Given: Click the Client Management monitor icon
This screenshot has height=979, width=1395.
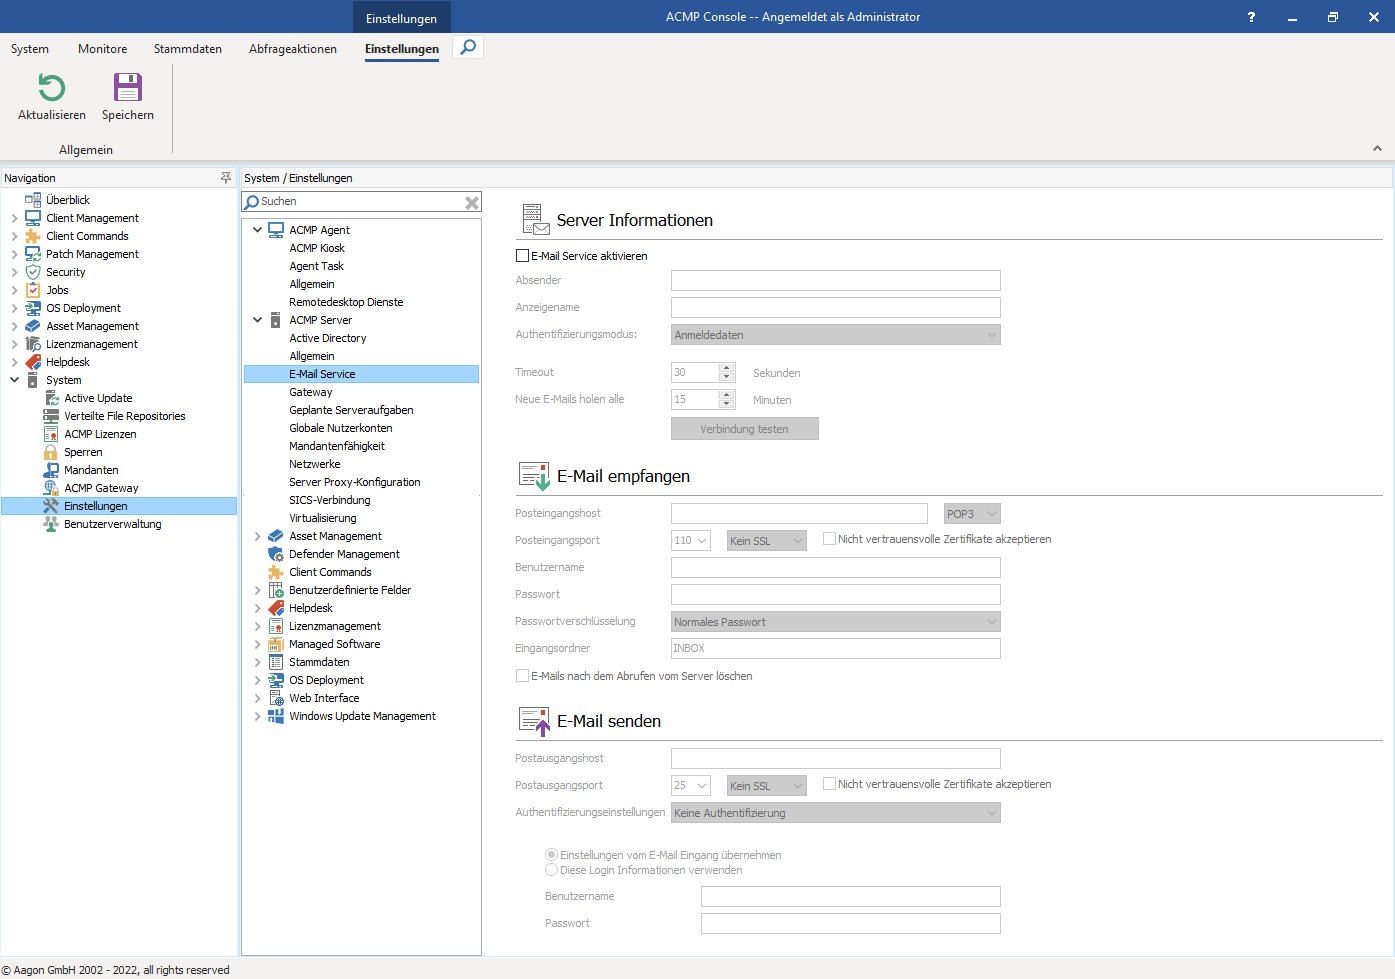Looking at the screenshot, I should pos(33,218).
